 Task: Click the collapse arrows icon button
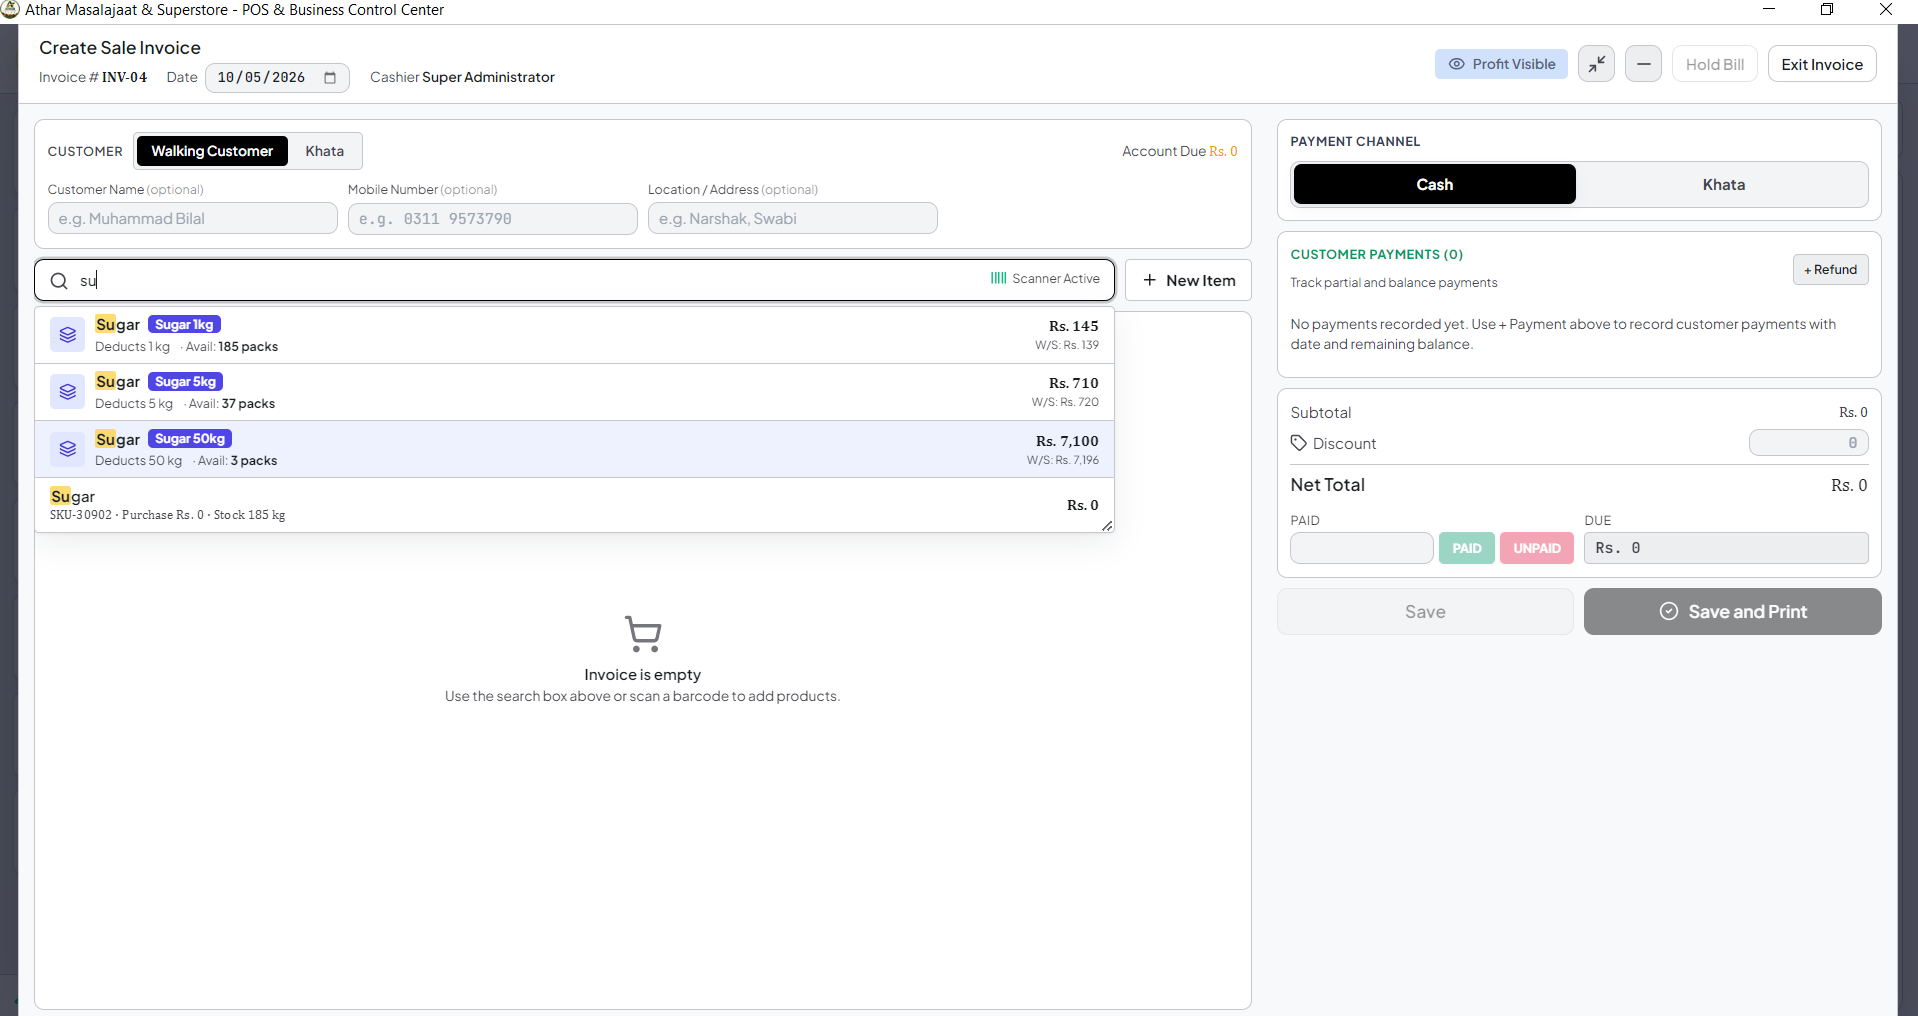click(x=1596, y=64)
